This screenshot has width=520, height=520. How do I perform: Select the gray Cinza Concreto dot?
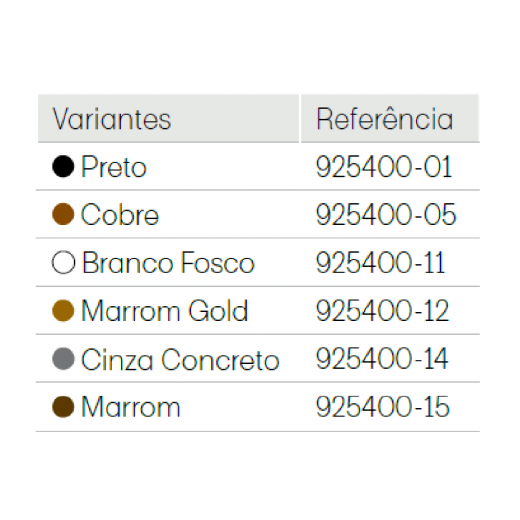click(63, 359)
